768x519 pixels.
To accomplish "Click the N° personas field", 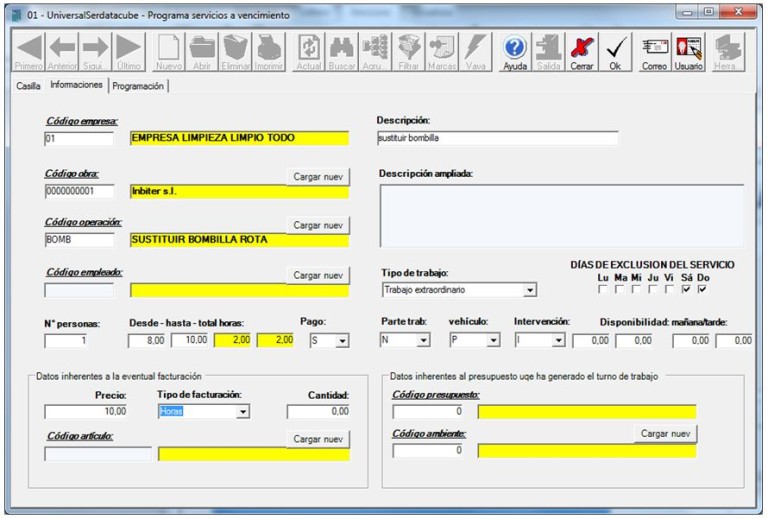I will point(66,341).
